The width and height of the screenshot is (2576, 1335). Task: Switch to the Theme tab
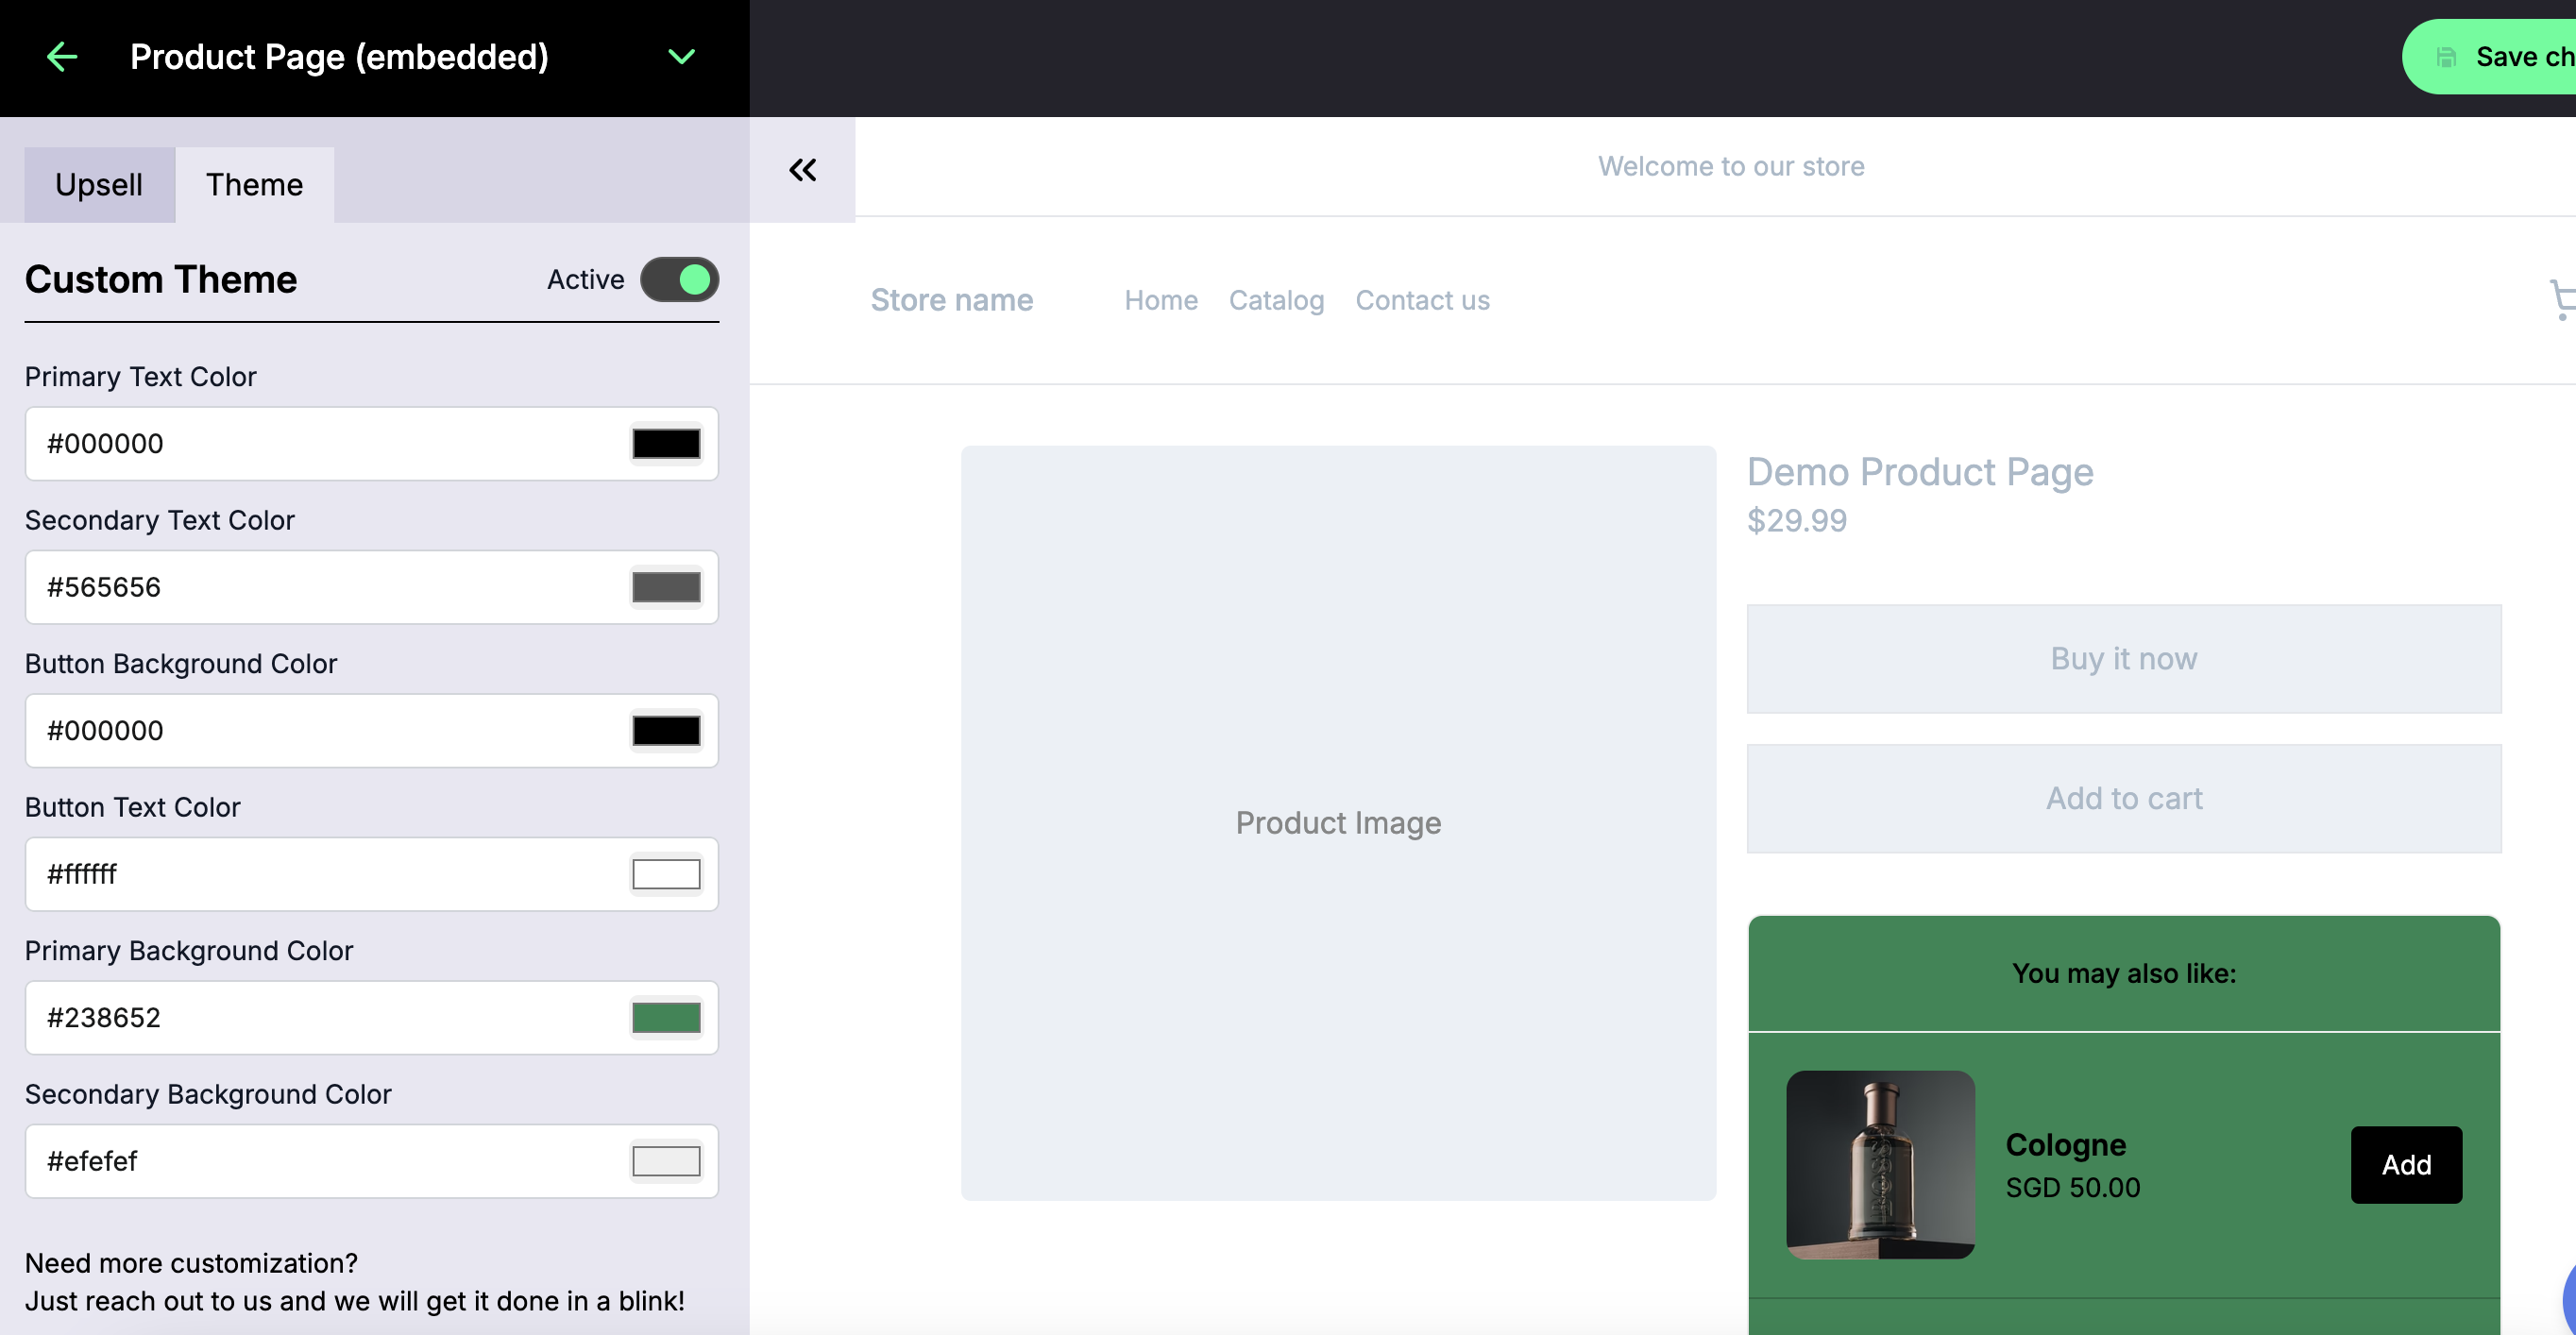(x=254, y=184)
